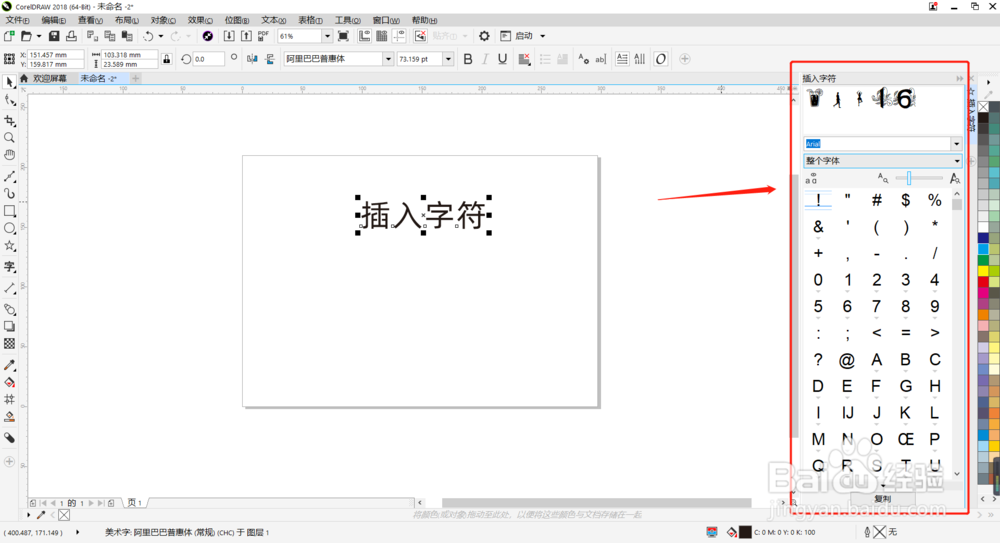Click the rotation angle input field
The width and height of the screenshot is (1000, 543).
pyautogui.click(x=209, y=59)
